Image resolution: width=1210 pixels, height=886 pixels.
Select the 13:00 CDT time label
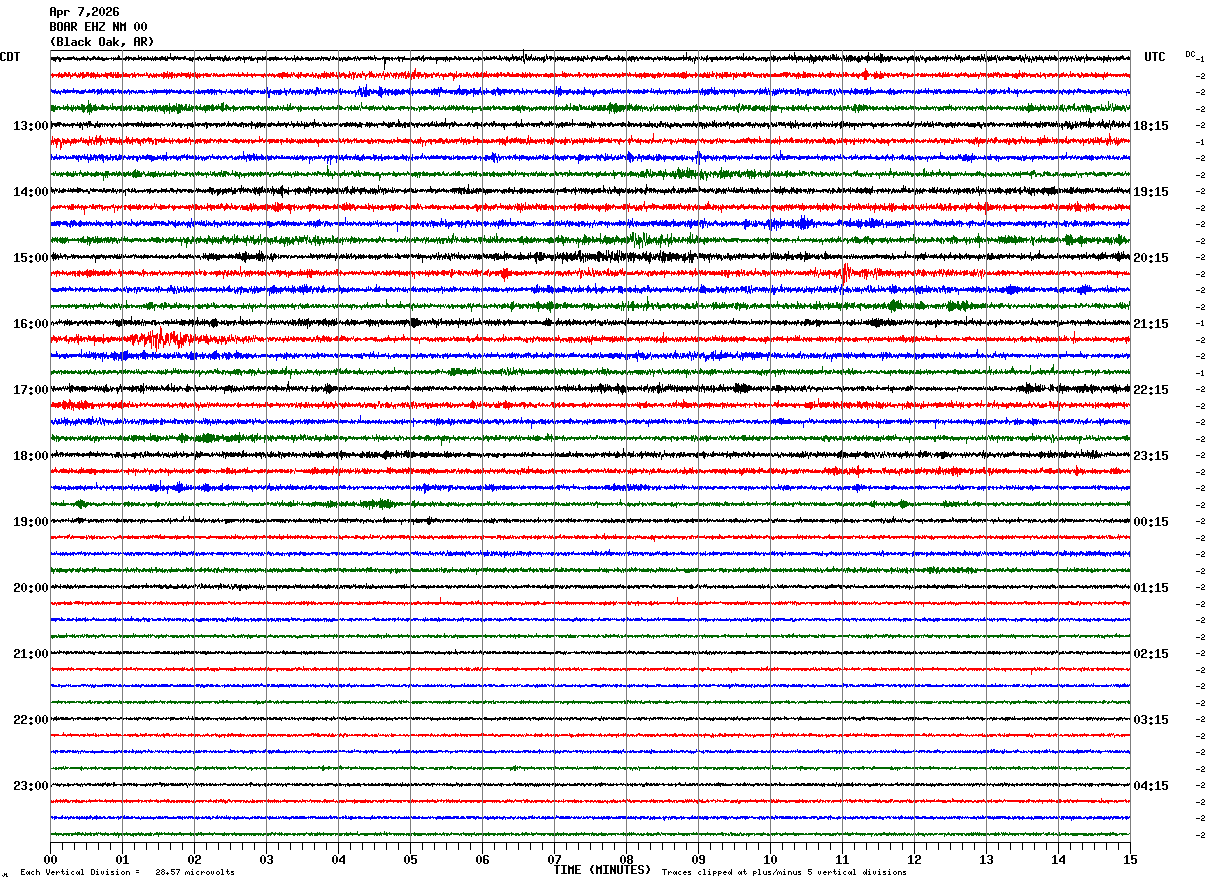tap(31, 126)
